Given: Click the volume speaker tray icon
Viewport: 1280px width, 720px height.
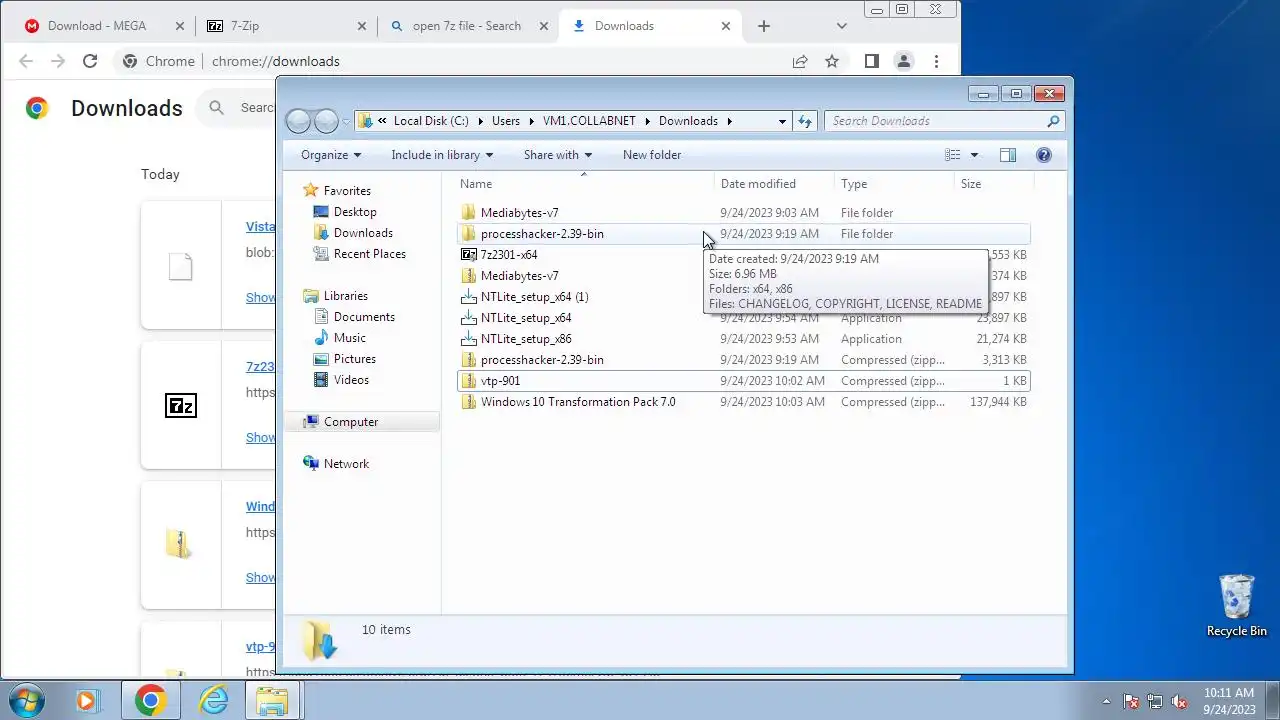Looking at the screenshot, I should (x=1179, y=702).
